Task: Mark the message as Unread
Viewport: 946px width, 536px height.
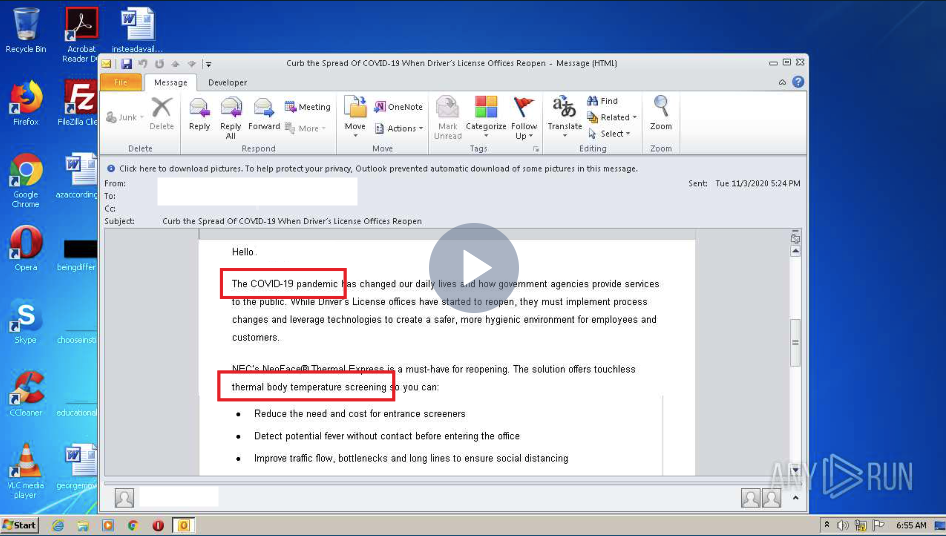Action: click(x=448, y=118)
